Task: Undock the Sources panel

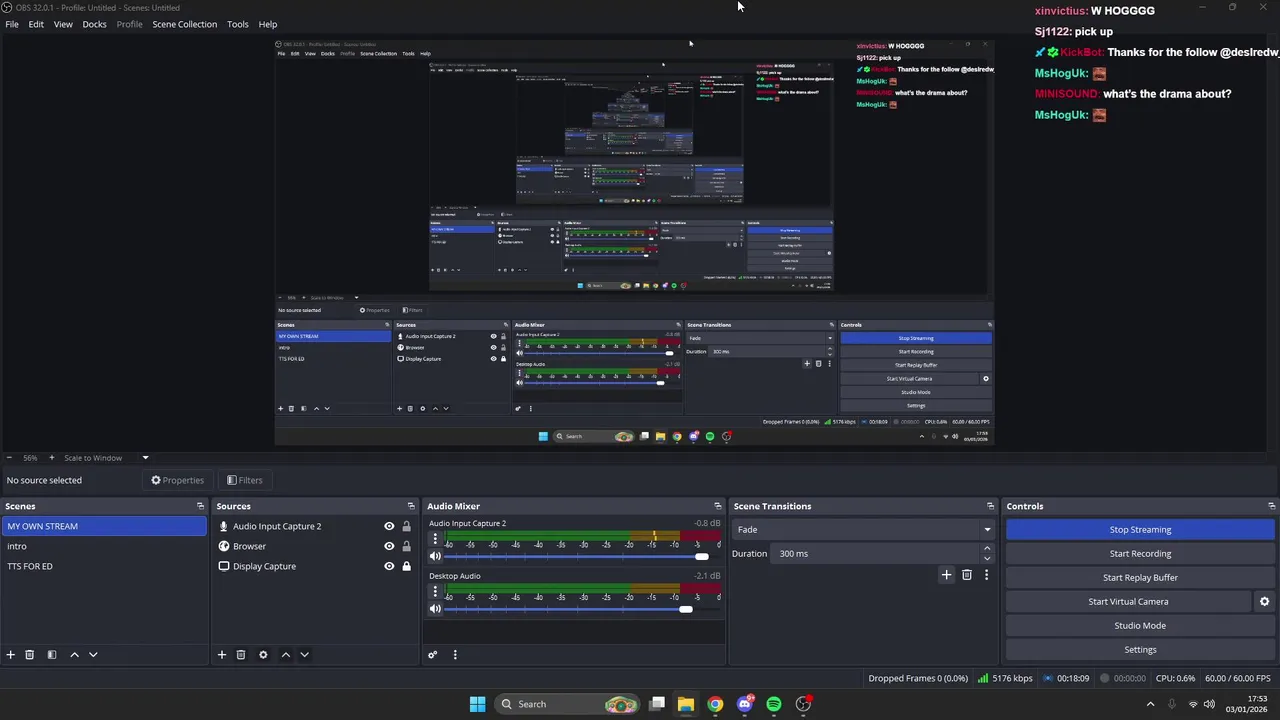Action: [410, 506]
